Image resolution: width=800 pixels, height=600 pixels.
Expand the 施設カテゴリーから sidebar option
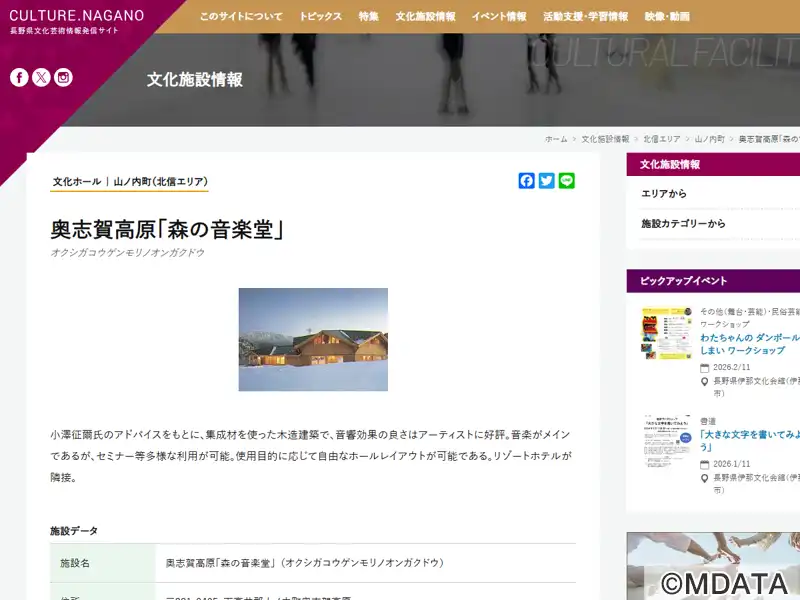tap(683, 224)
